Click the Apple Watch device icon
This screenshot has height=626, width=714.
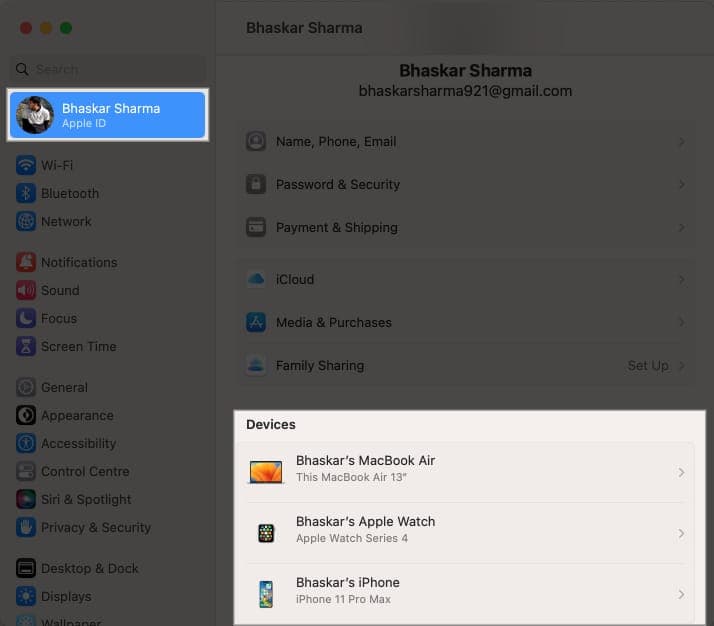pyautogui.click(x=266, y=533)
